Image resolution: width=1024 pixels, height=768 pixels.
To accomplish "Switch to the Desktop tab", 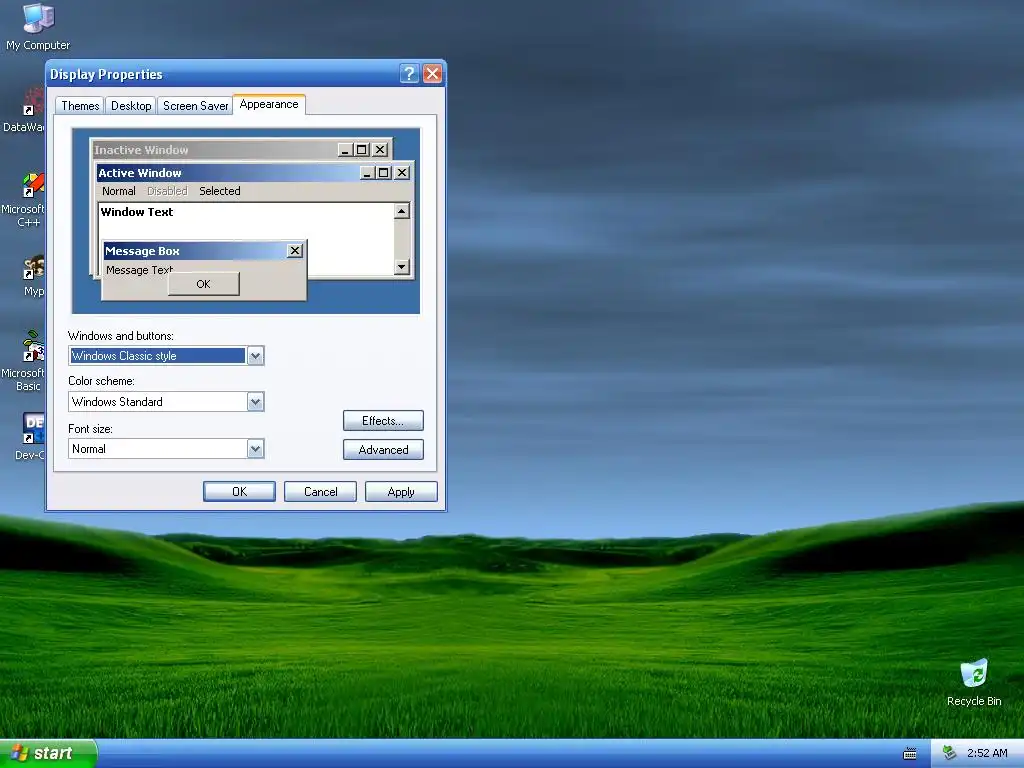I will [131, 106].
